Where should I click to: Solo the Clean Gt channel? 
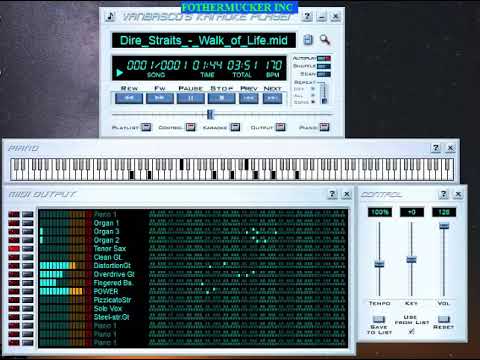(x=28, y=257)
